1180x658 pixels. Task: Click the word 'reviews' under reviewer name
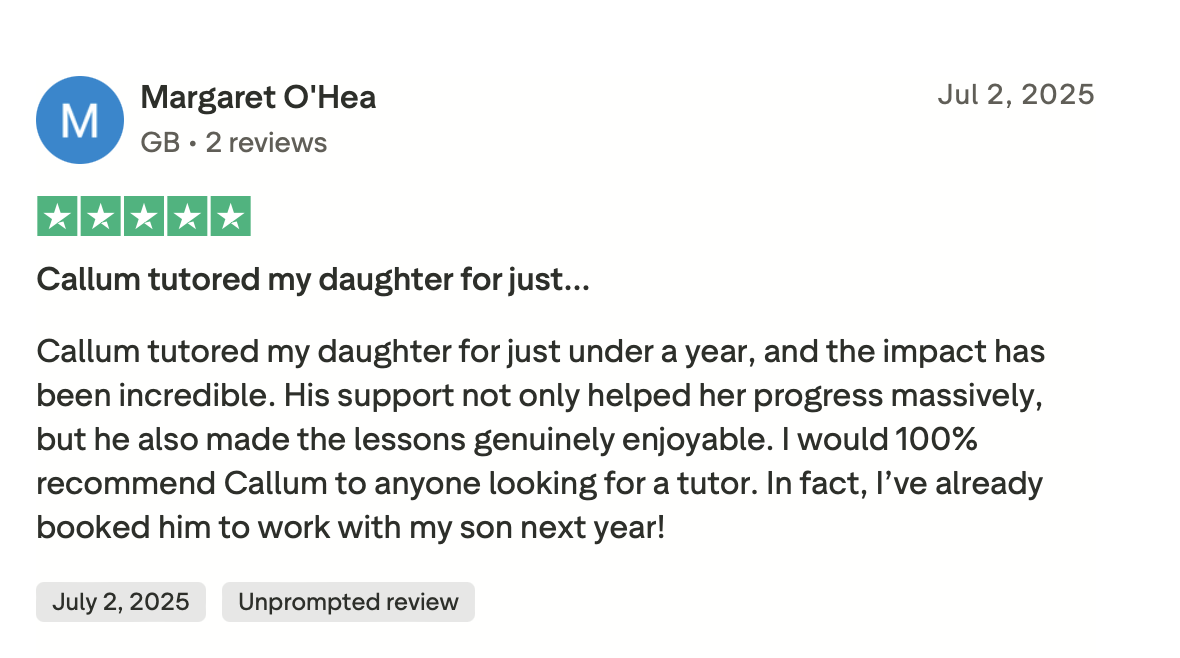pyautogui.click(x=278, y=142)
